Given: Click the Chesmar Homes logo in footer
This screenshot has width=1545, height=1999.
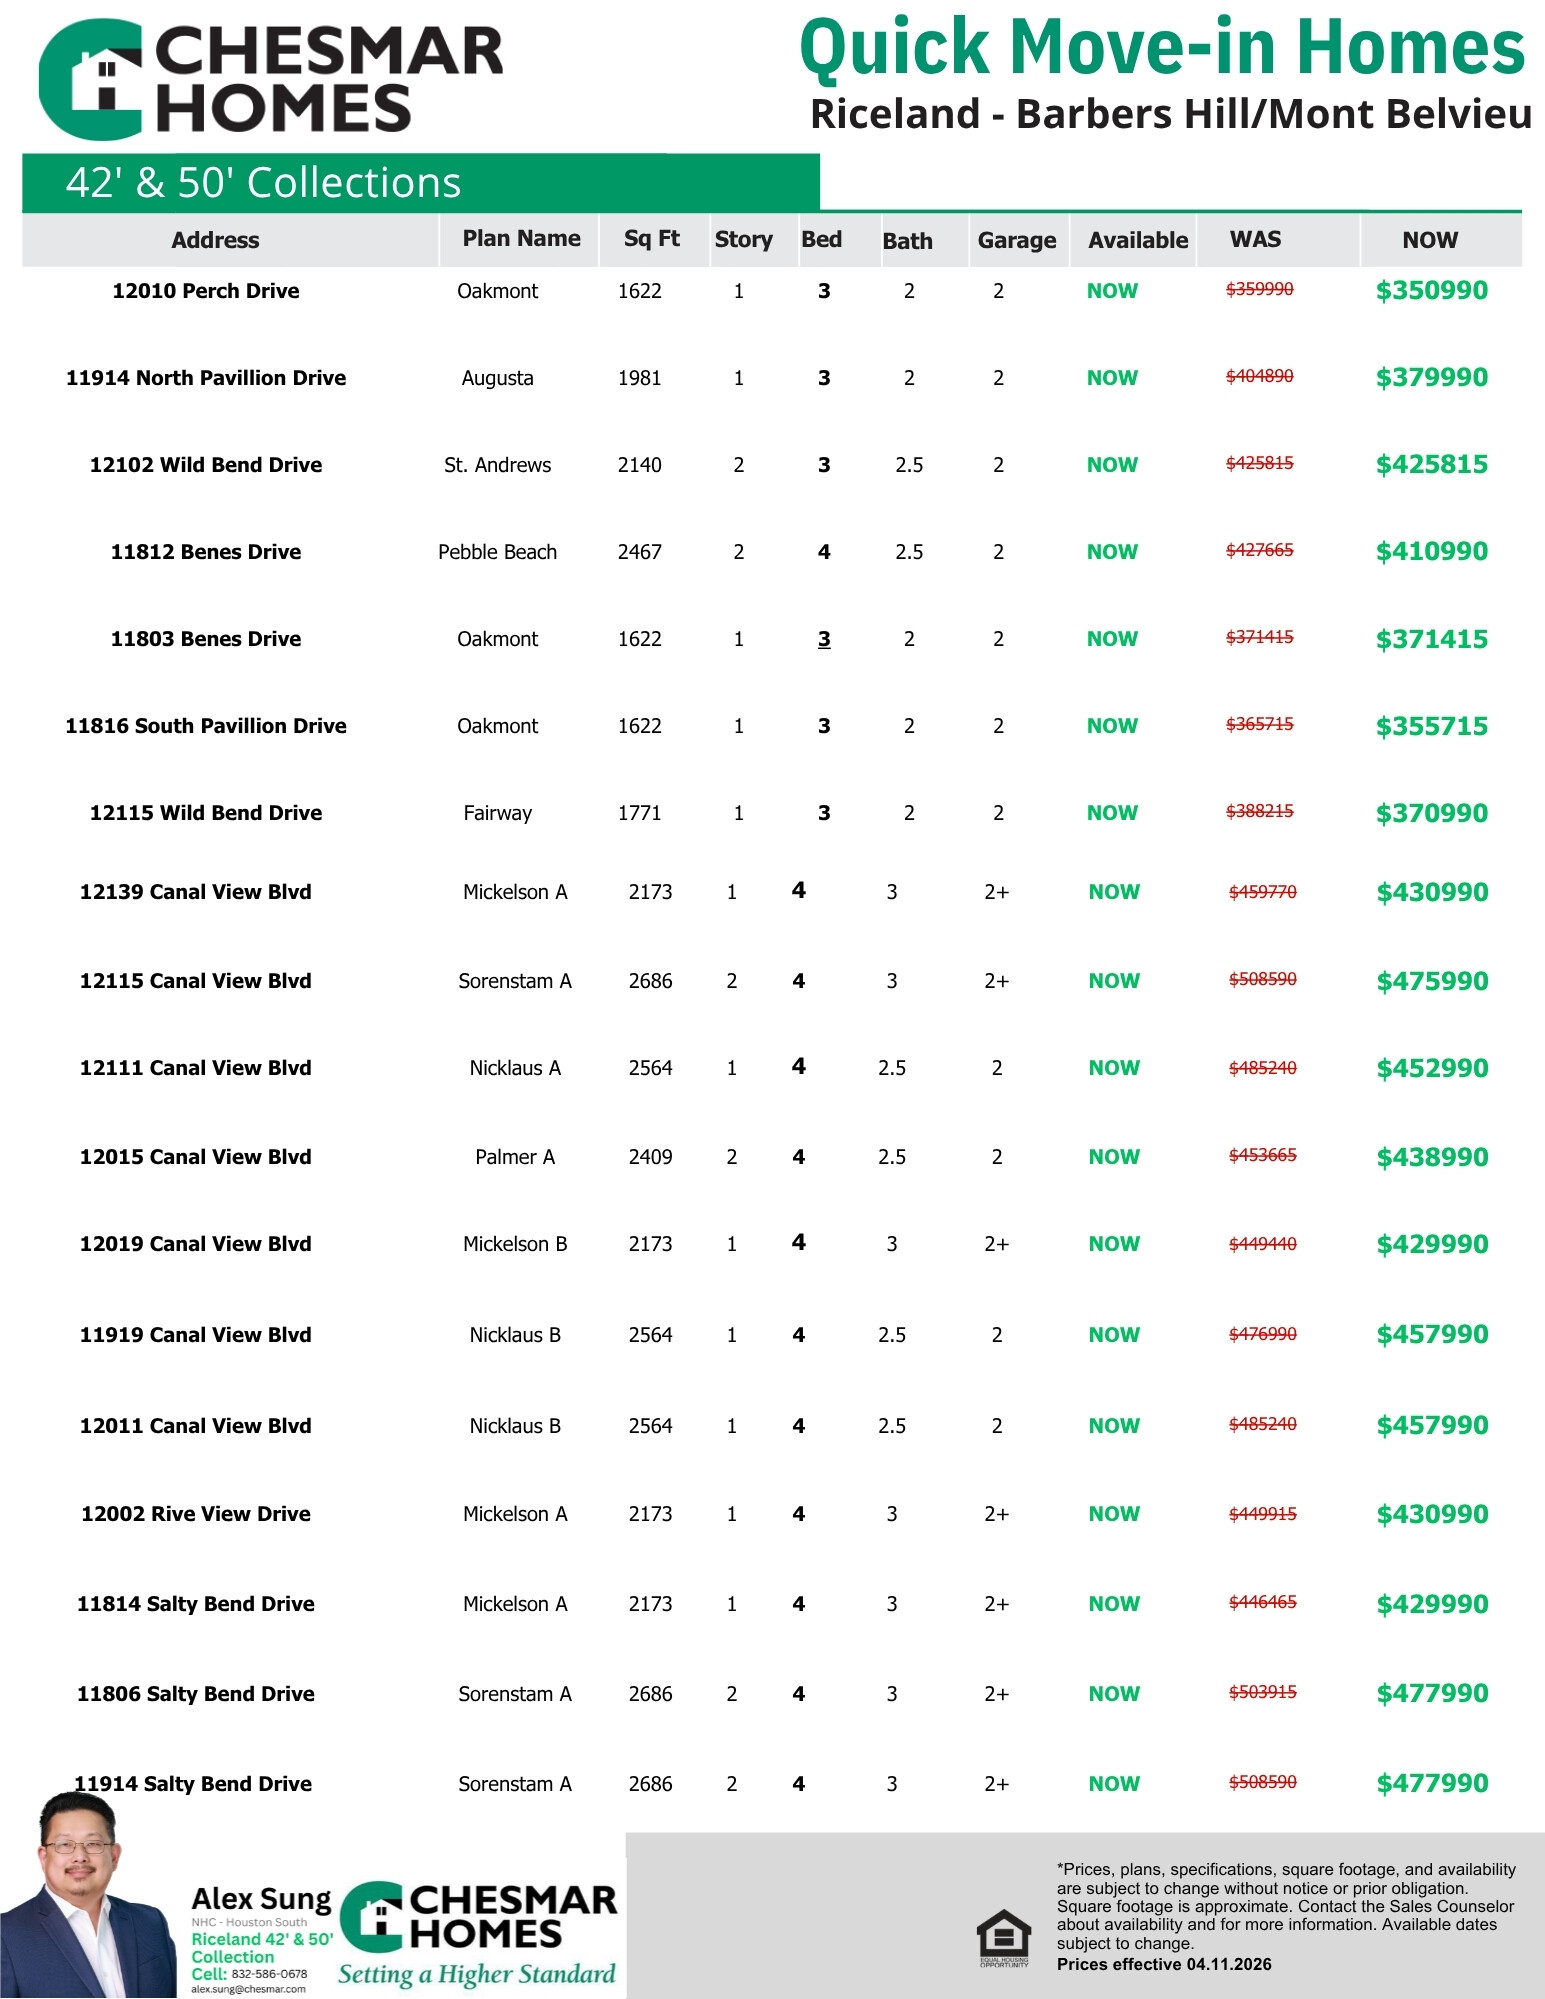Looking at the screenshot, I should (478, 1916).
